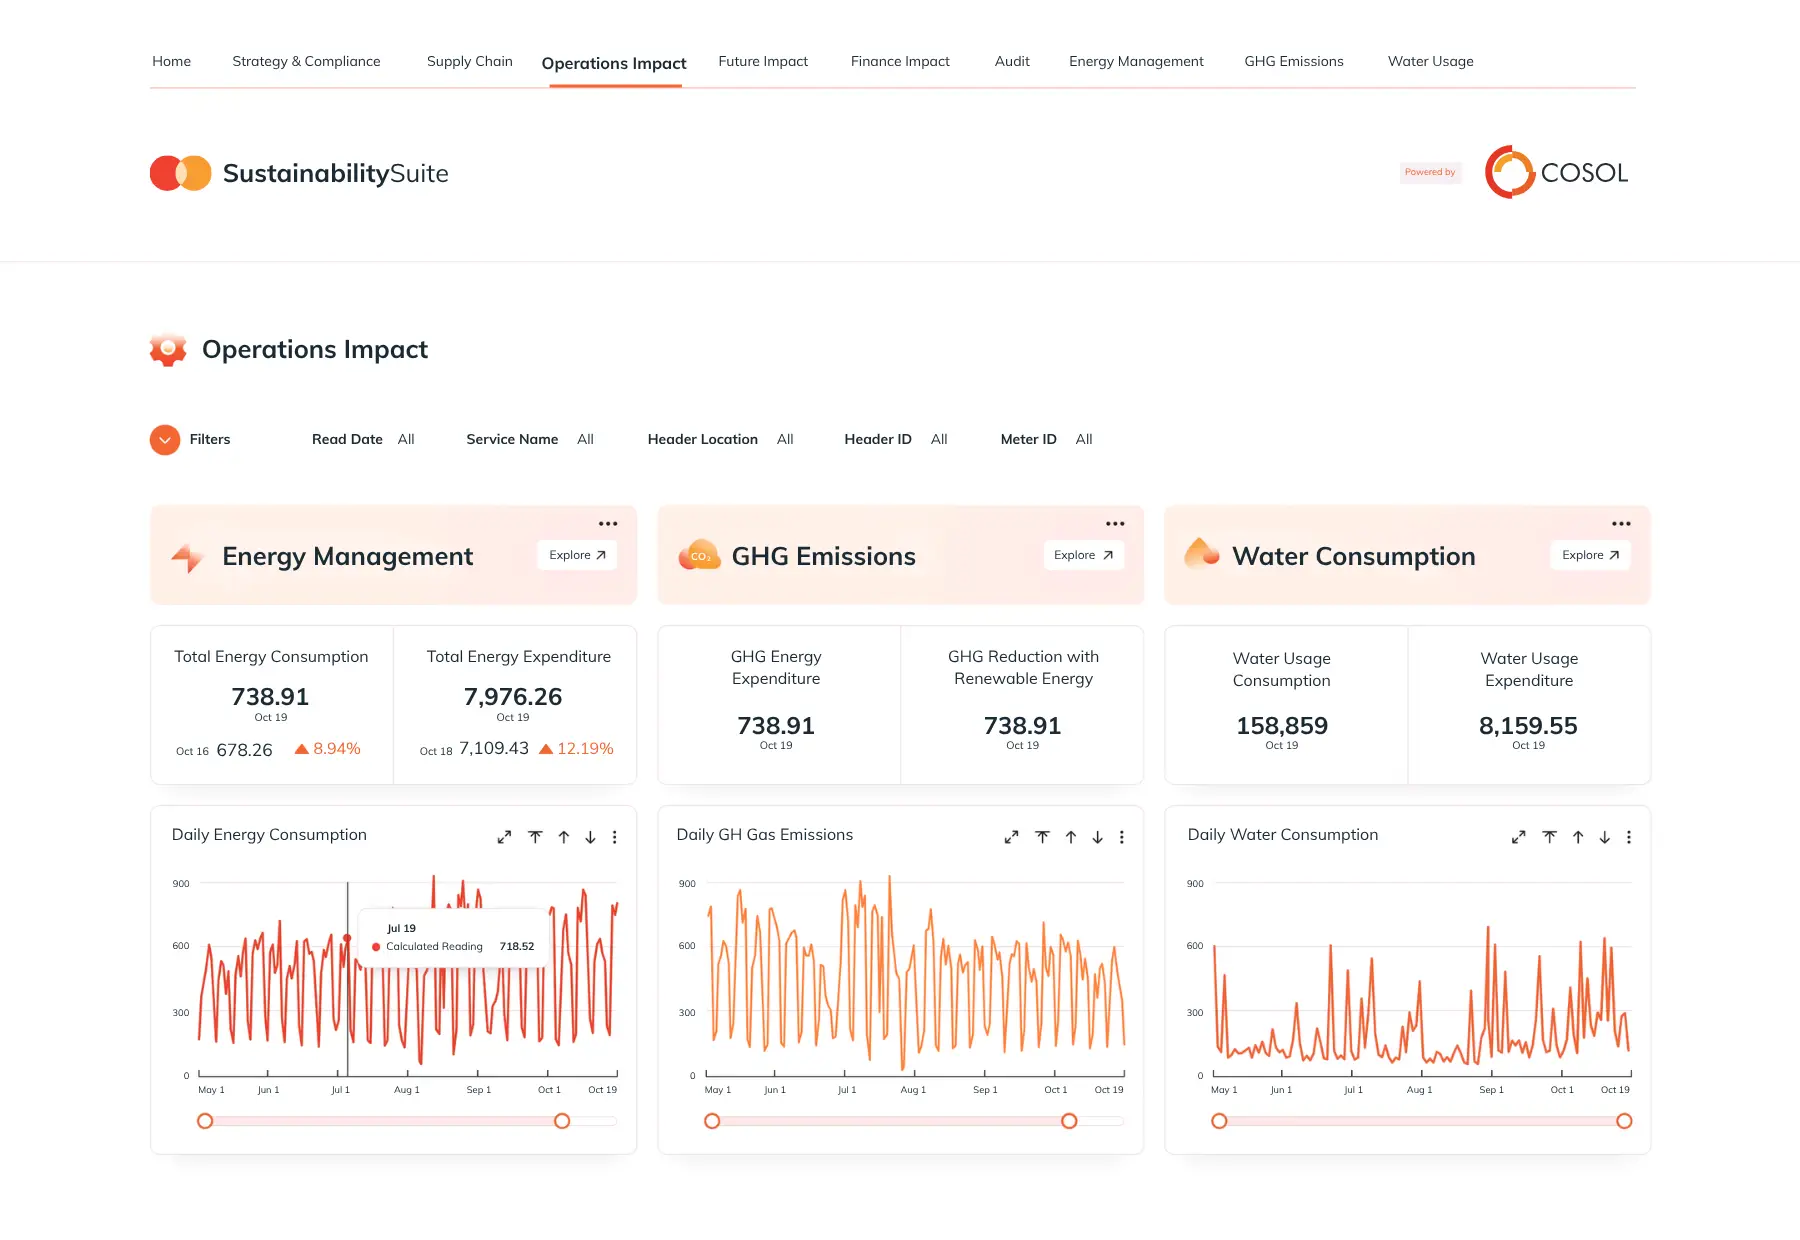Image resolution: width=1800 pixels, height=1240 pixels.
Task: Click the Total Energy Expenditure value card
Action: 515,705
